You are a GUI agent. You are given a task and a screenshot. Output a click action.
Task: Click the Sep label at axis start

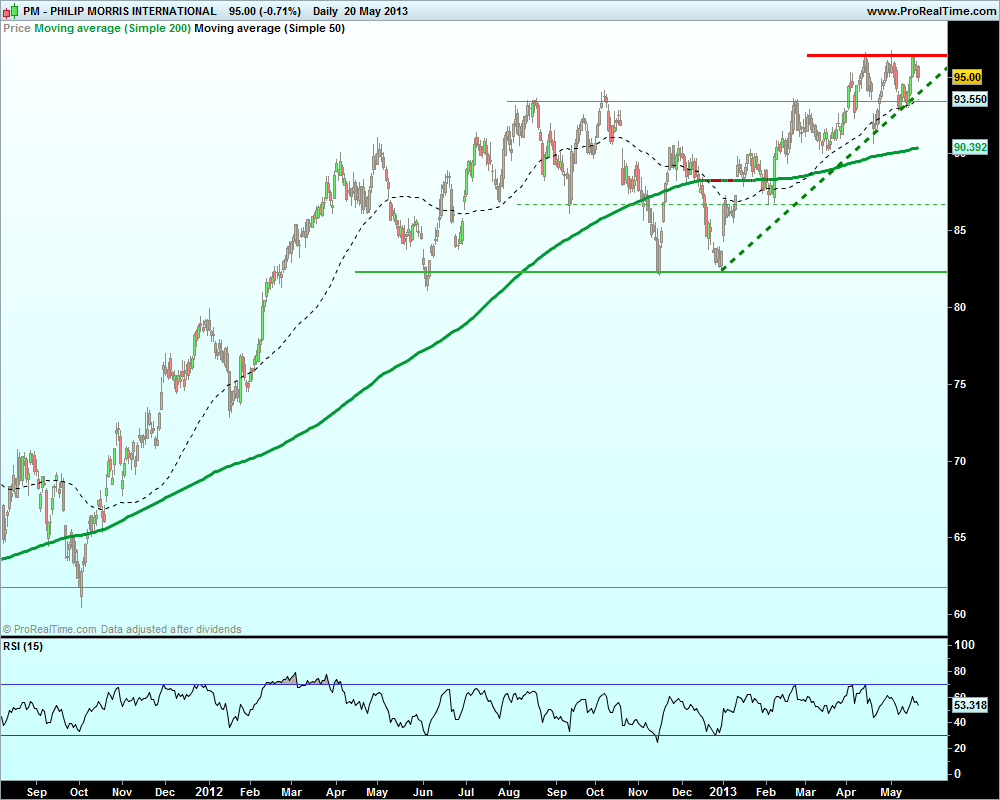[x=37, y=792]
